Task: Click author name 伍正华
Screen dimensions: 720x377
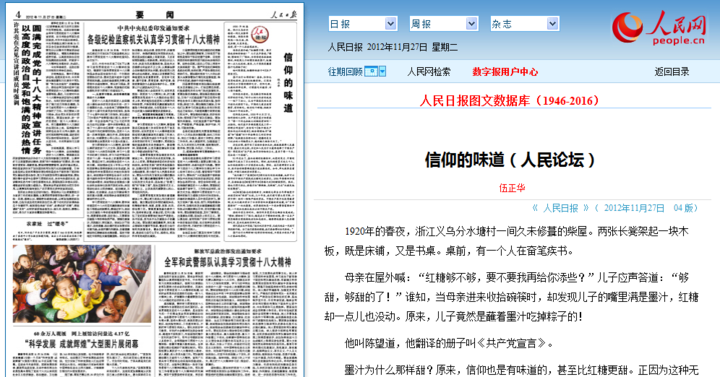Action: click(x=512, y=188)
